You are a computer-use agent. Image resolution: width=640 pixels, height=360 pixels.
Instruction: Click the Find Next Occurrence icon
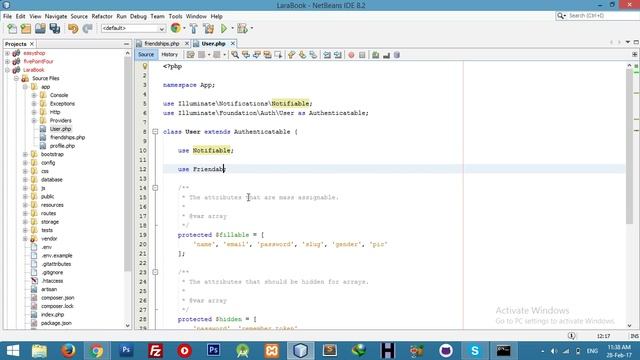point(257,55)
